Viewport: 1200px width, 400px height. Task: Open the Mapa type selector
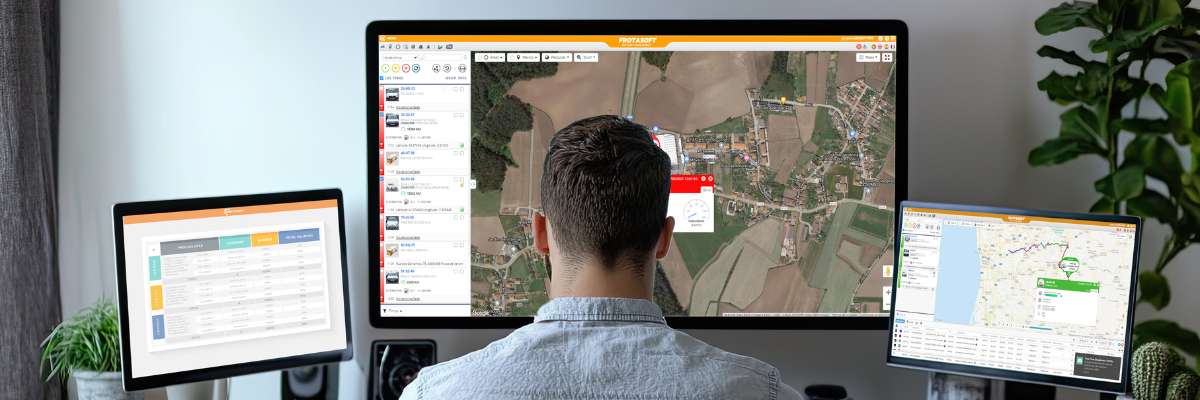click(866, 57)
